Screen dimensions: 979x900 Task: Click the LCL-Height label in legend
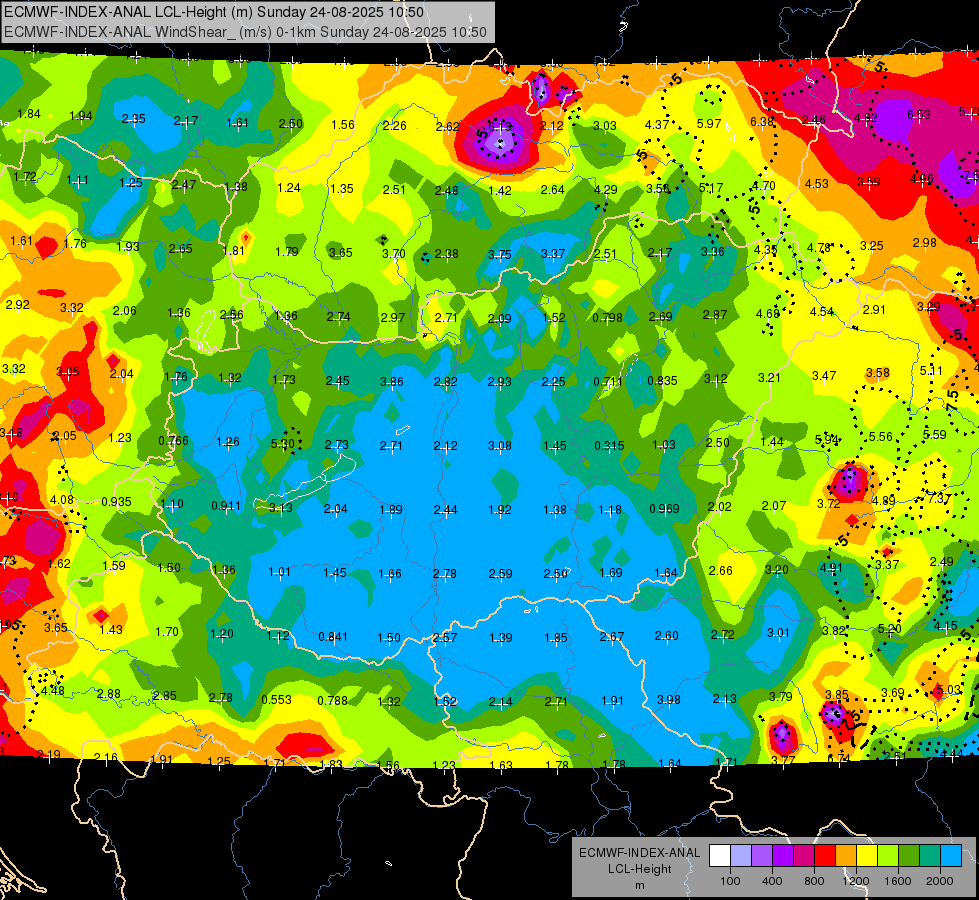(639, 869)
